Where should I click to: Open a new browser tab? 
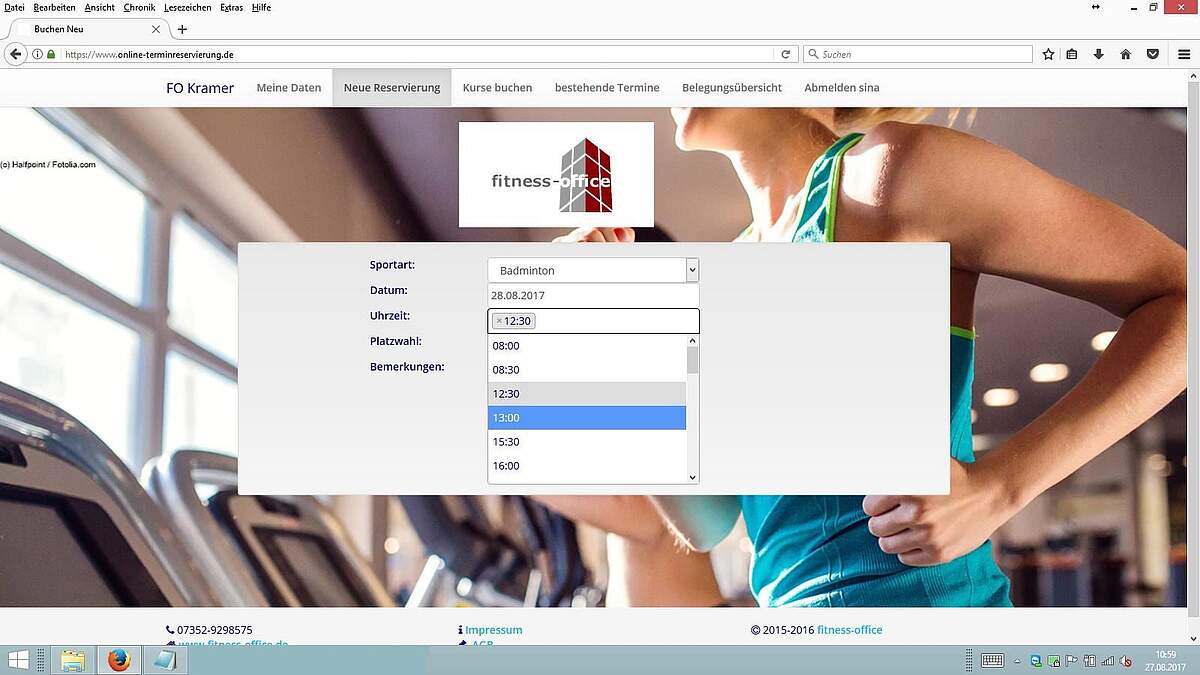point(182,29)
